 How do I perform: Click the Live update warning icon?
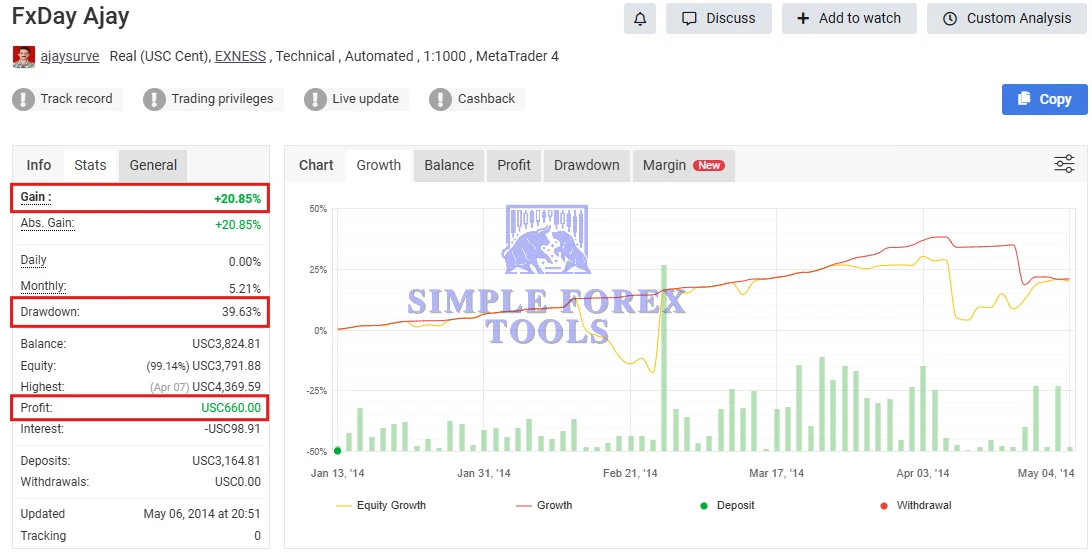[315, 99]
